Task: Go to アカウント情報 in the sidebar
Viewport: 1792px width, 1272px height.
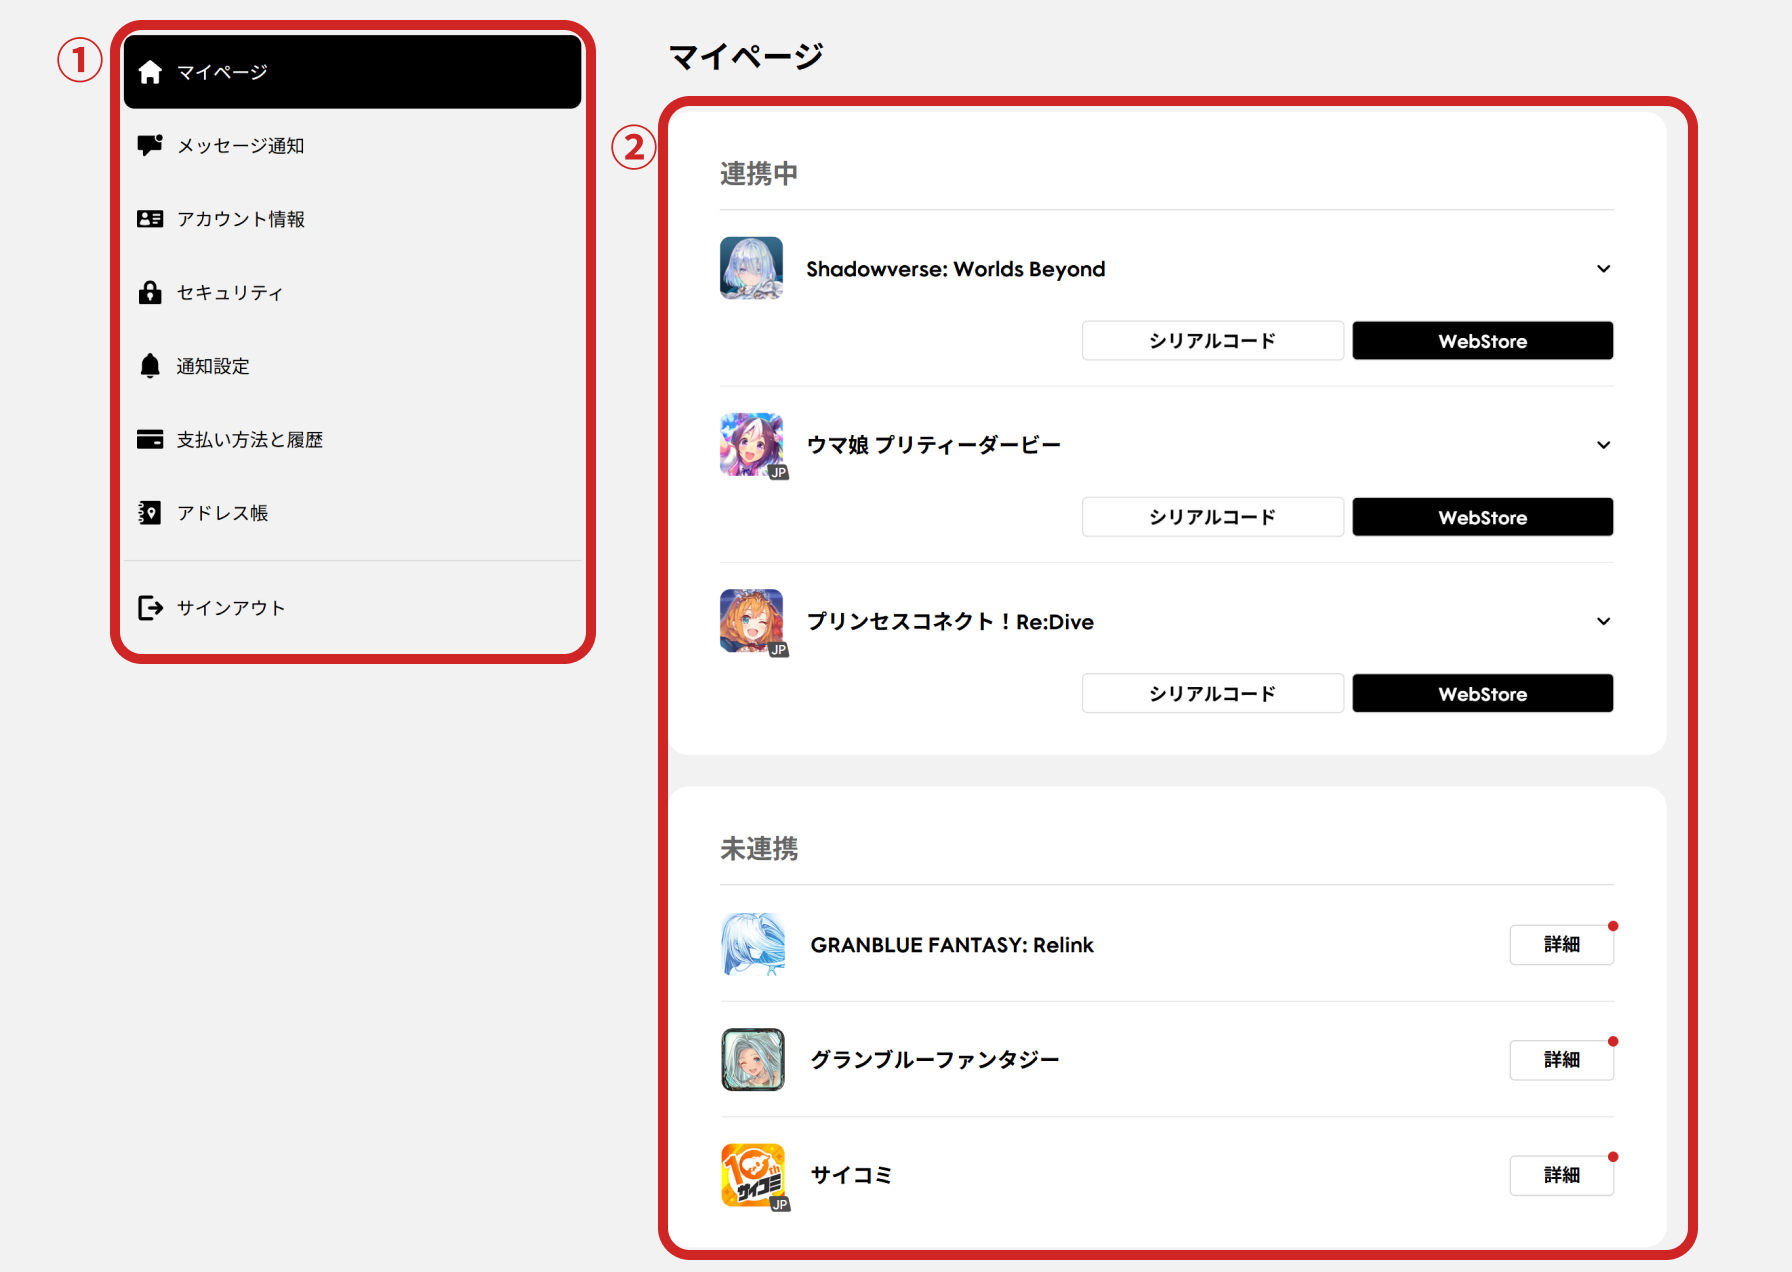Action: (x=352, y=219)
